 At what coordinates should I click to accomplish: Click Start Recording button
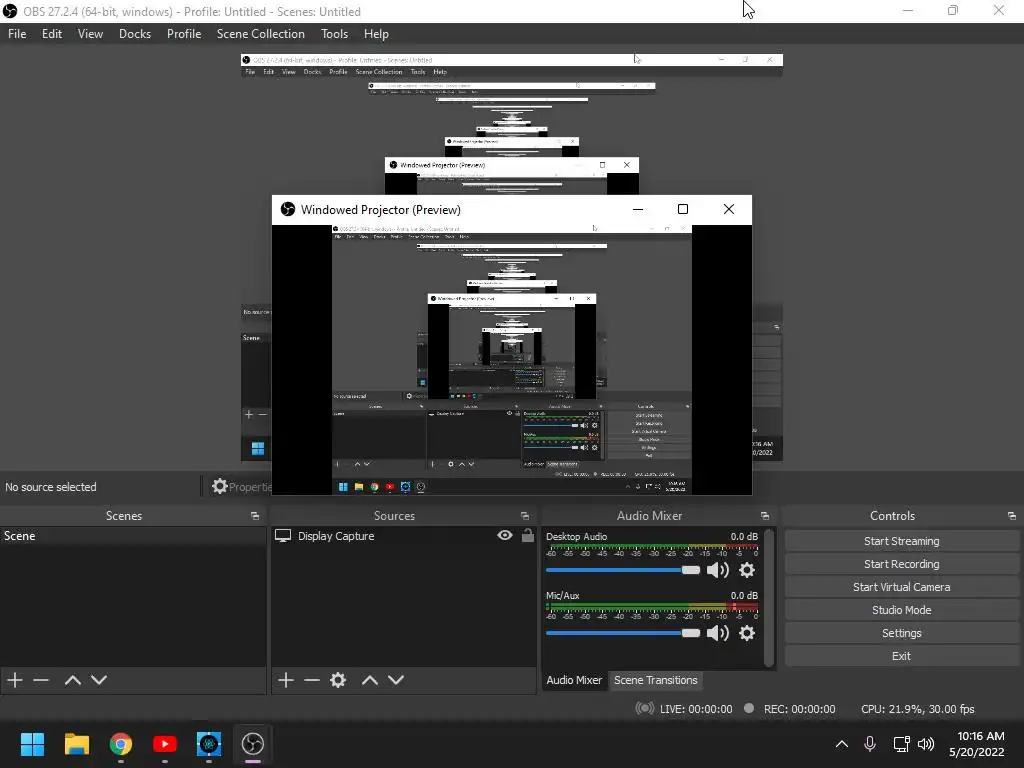(x=901, y=564)
